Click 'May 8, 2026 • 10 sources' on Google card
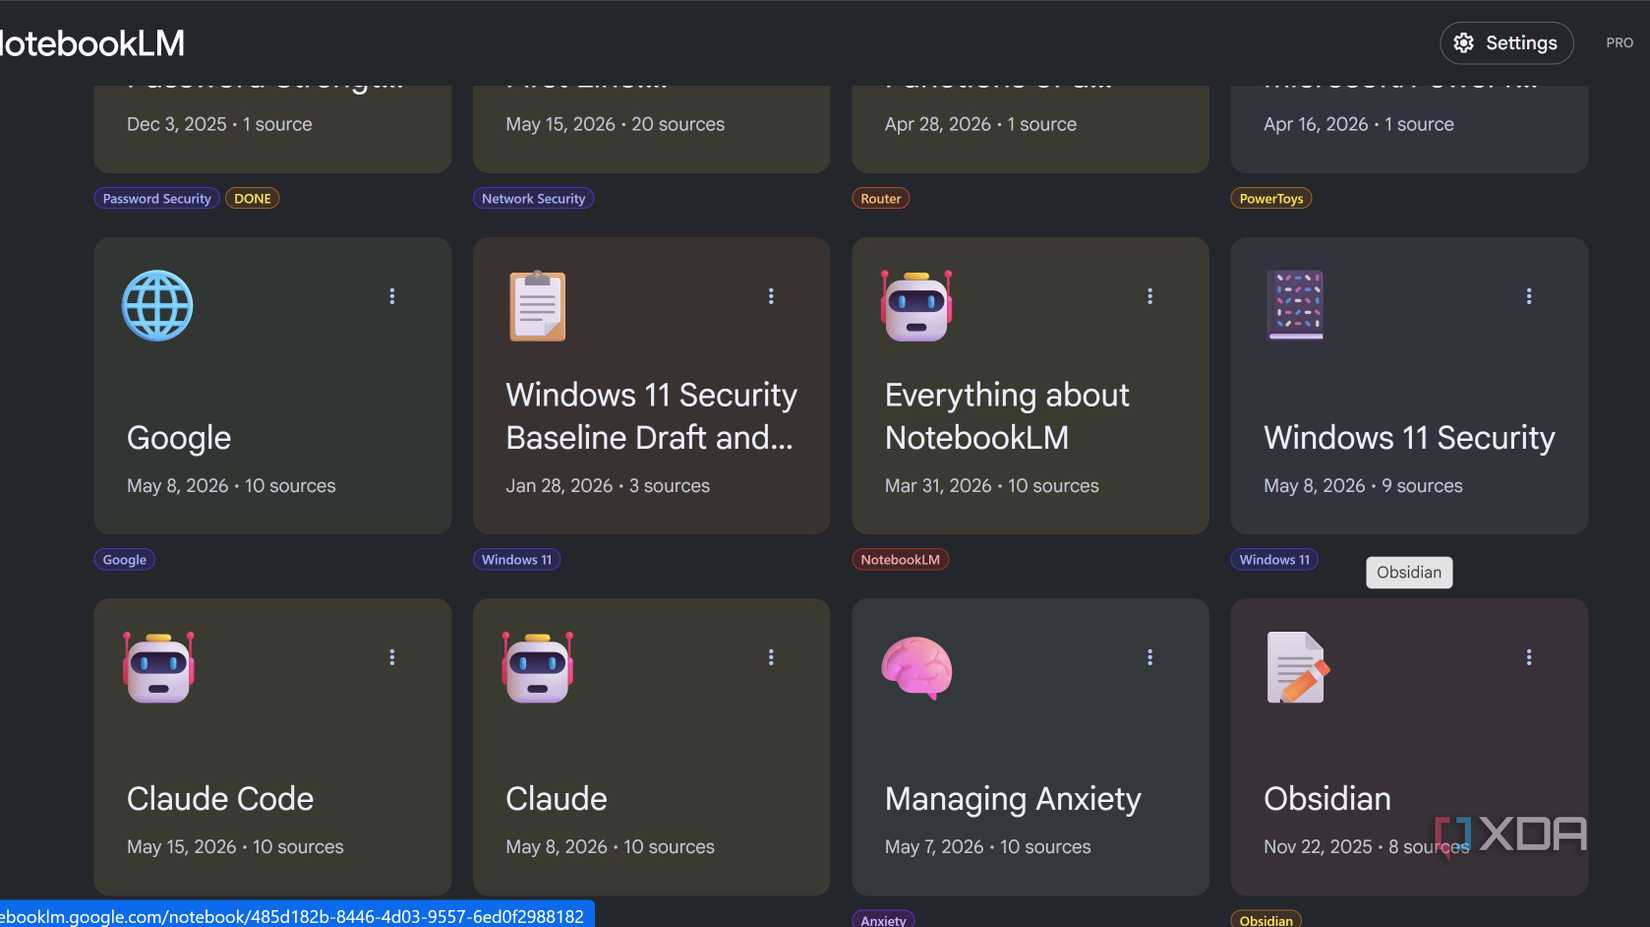Screen dimensions: 1650x927 (x=231, y=485)
